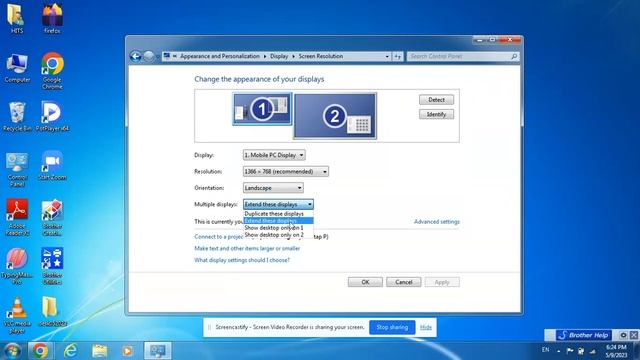Open the Computer desktop icon

[17, 68]
